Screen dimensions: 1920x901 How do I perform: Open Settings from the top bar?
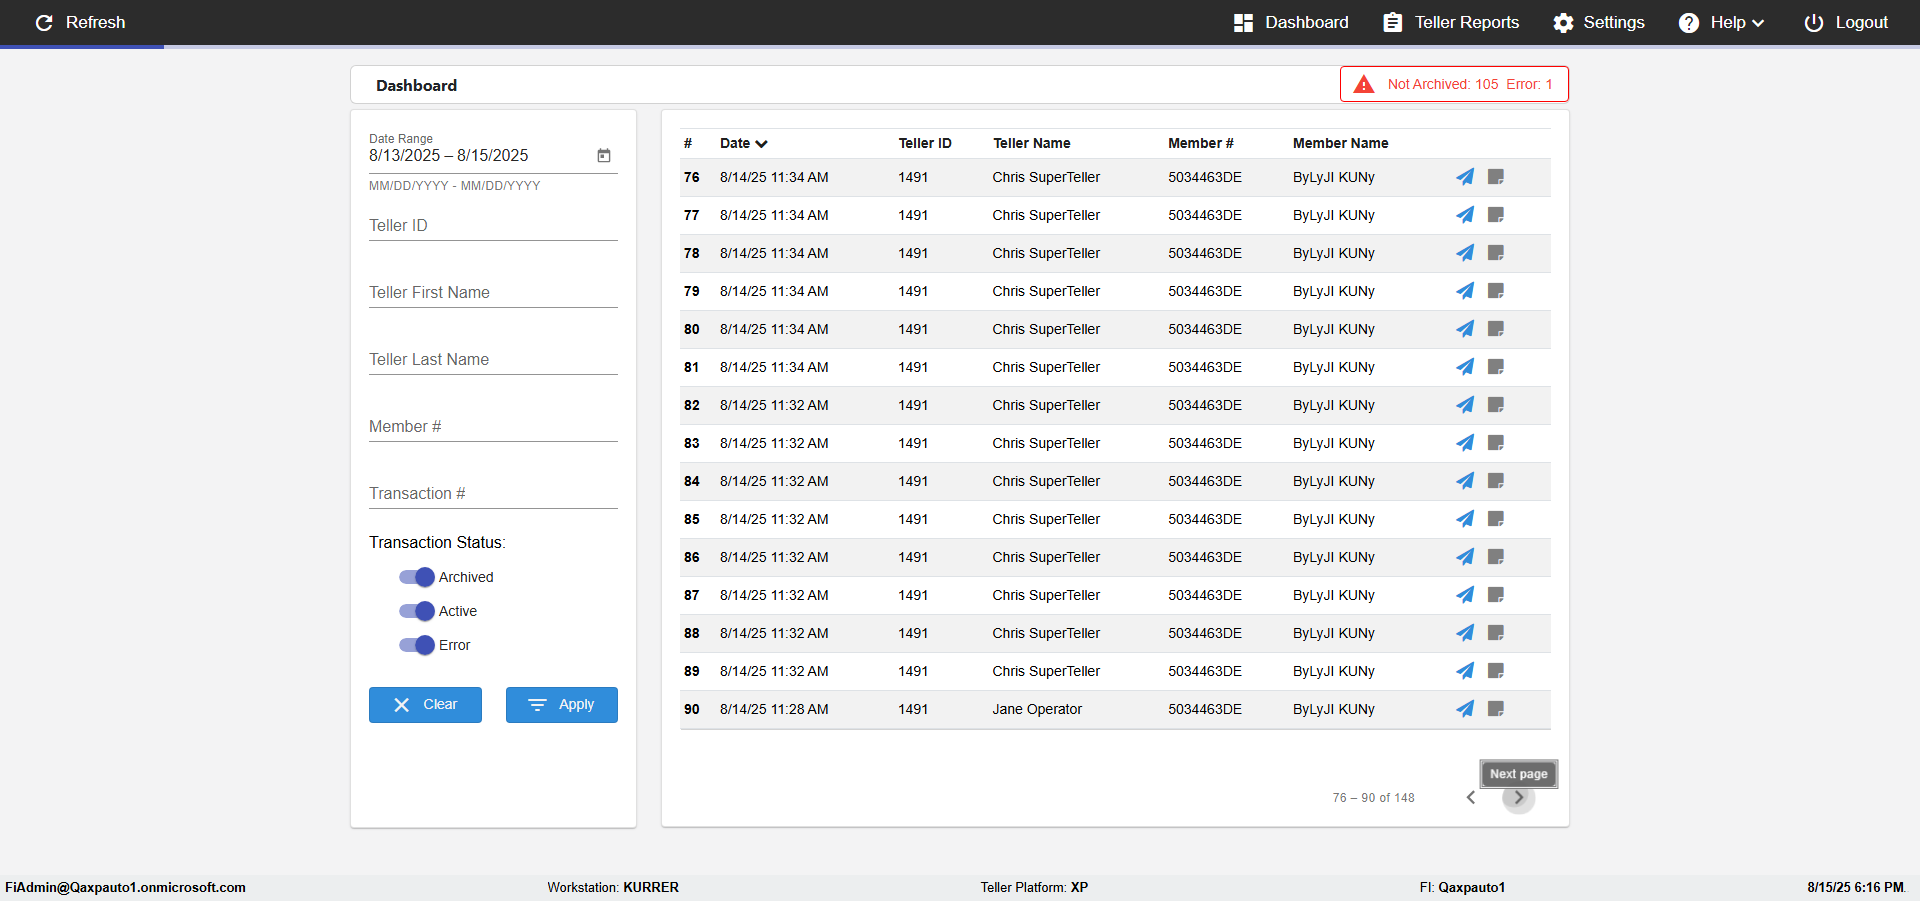1598,22
